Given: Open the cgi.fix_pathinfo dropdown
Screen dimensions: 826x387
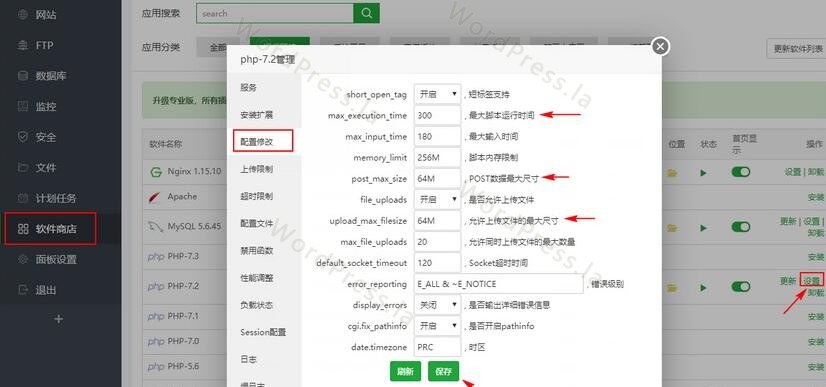Looking at the screenshot, I should [x=437, y=326].
